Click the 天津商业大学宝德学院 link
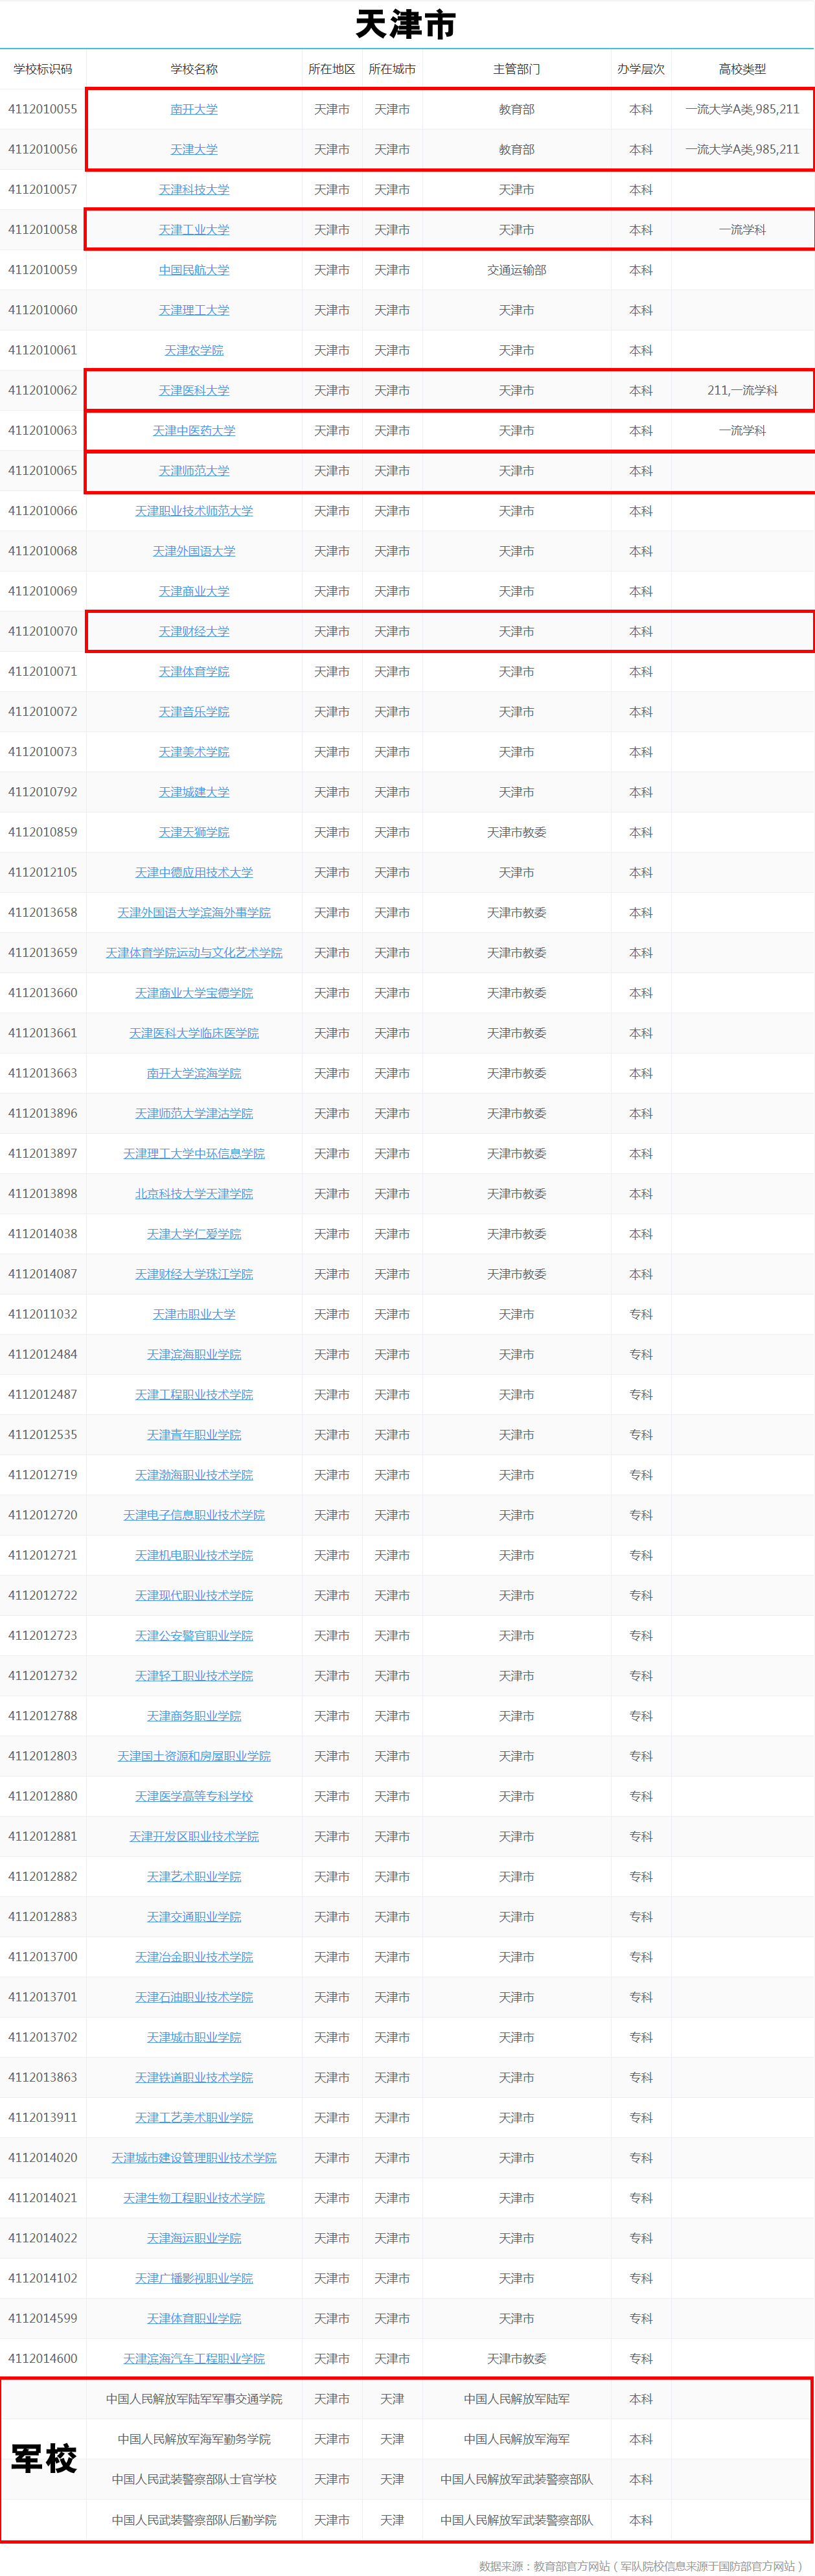This screenshot has height=2576, width=815. (x=194, y=993)
